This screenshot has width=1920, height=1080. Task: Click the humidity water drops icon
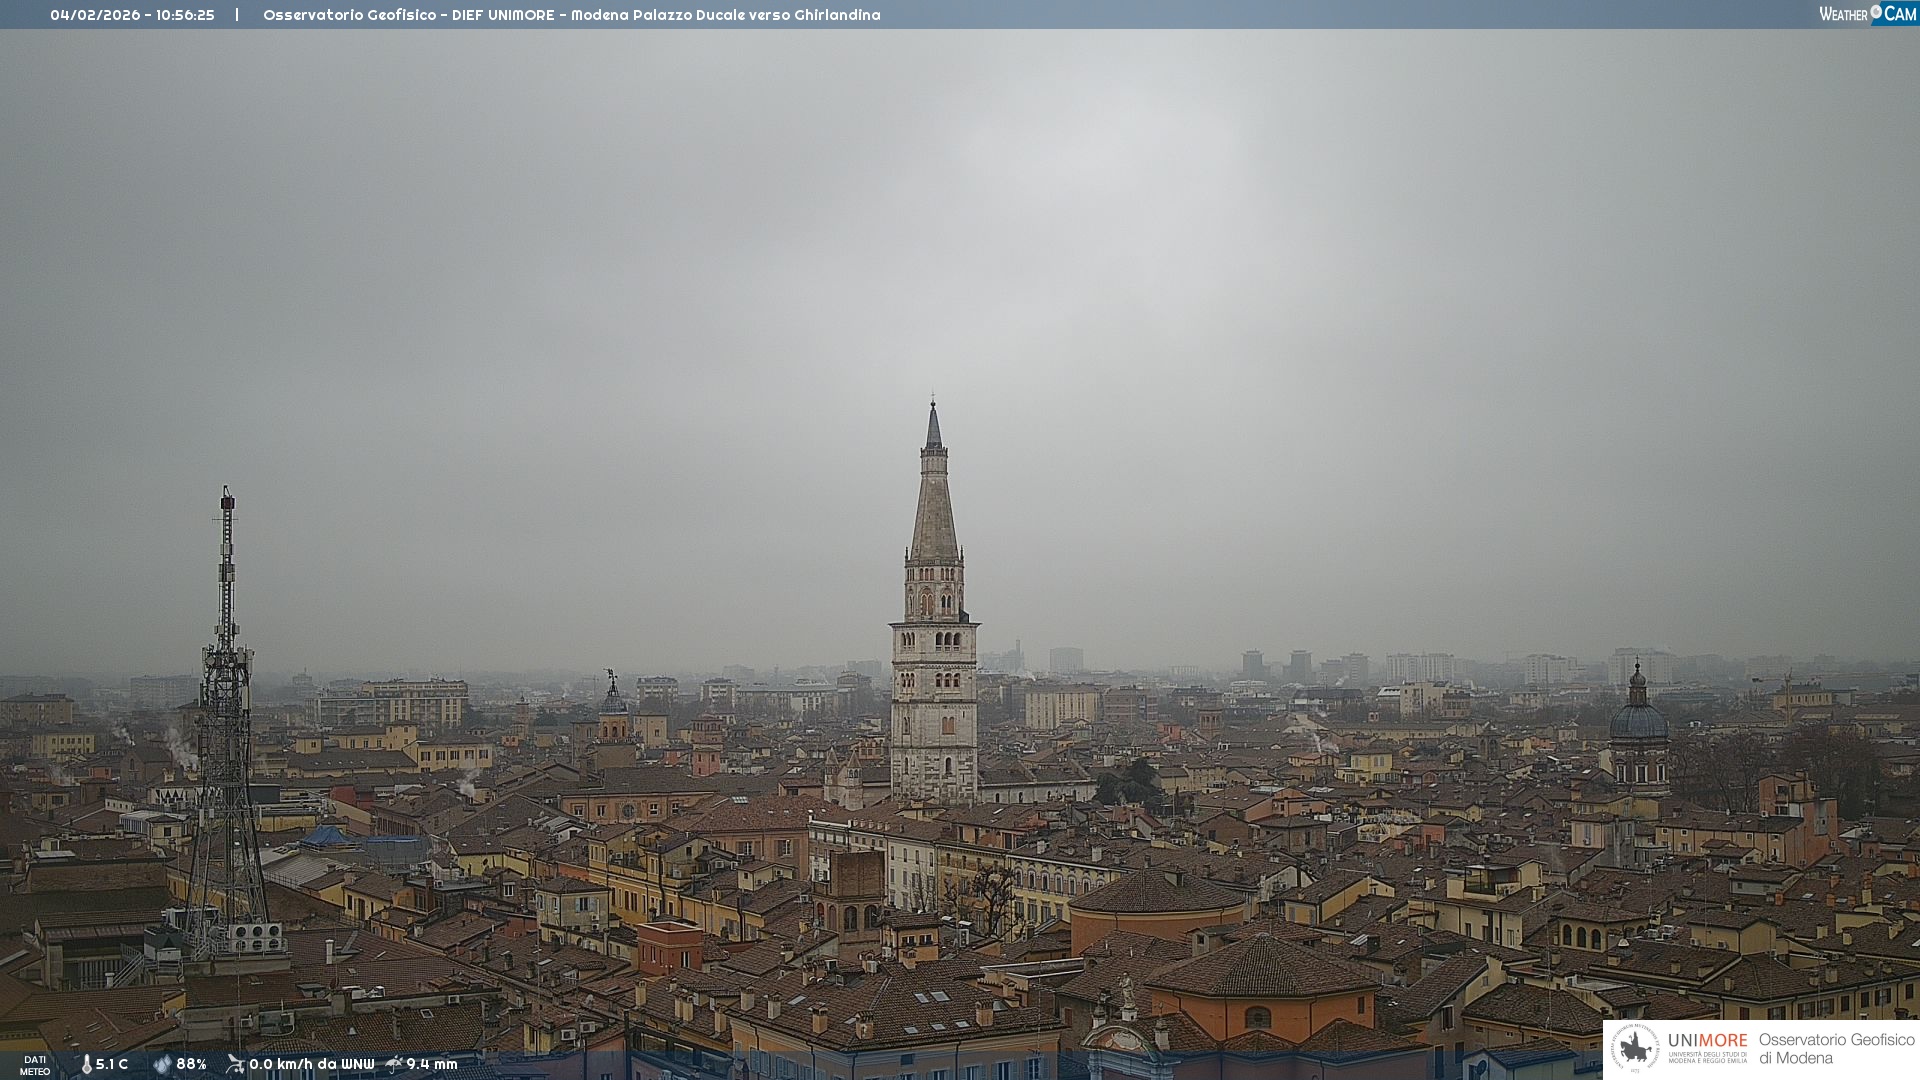[162, 1064]
